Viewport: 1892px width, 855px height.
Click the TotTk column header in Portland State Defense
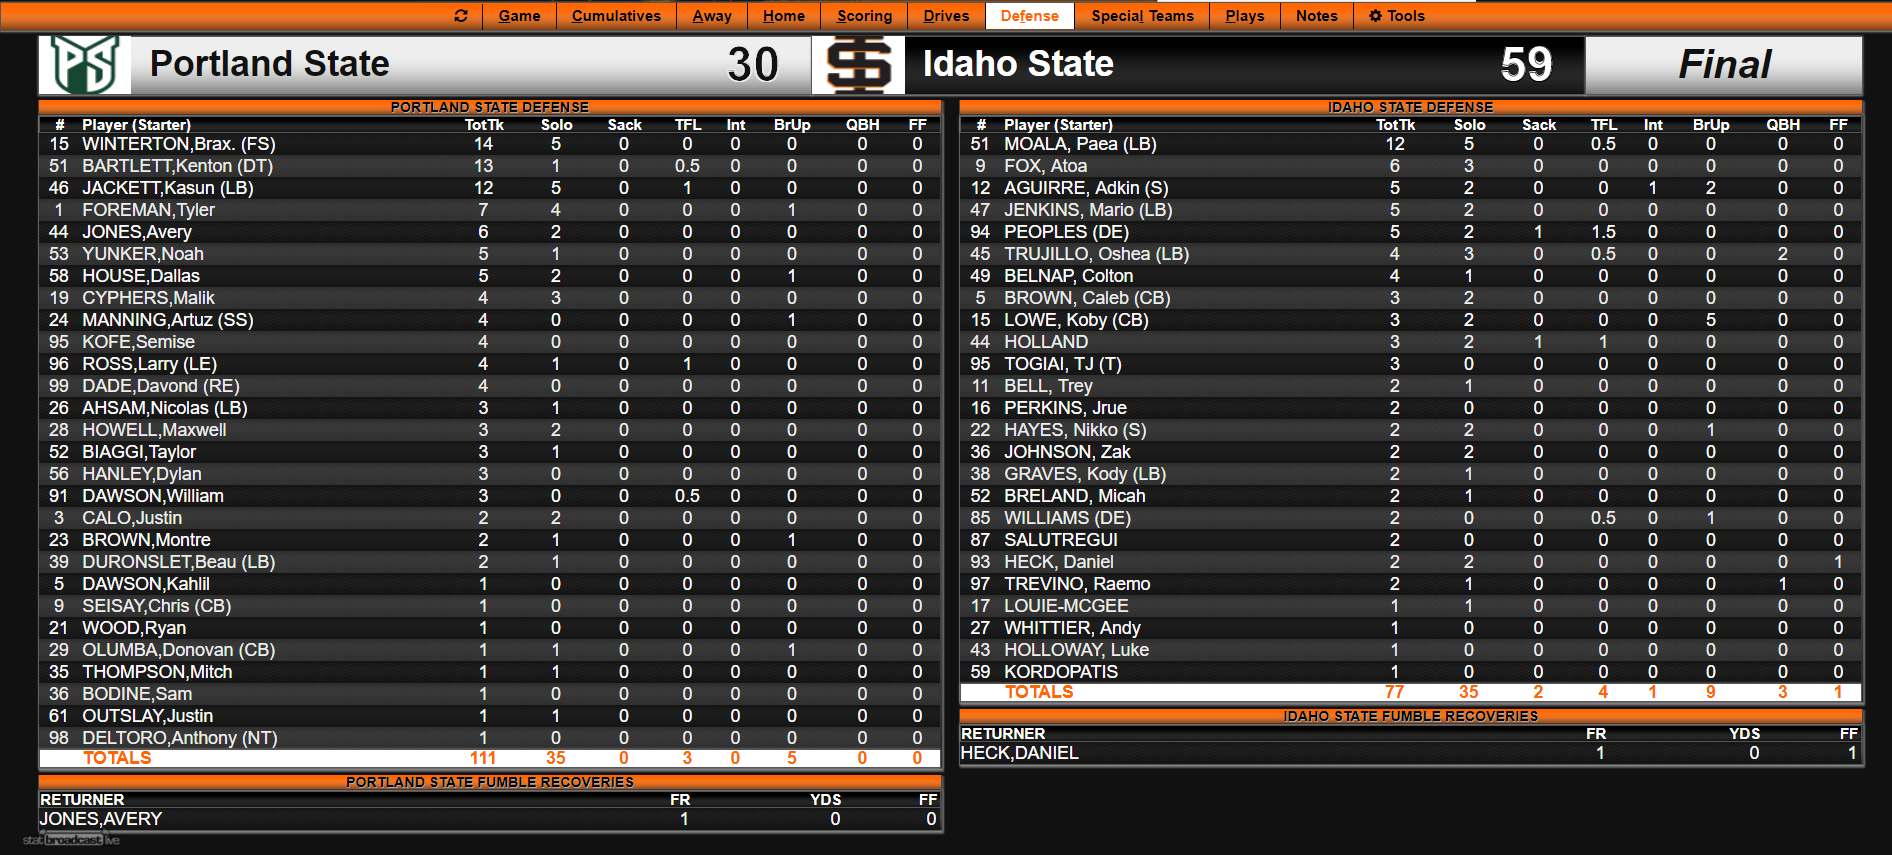point(484,125)
